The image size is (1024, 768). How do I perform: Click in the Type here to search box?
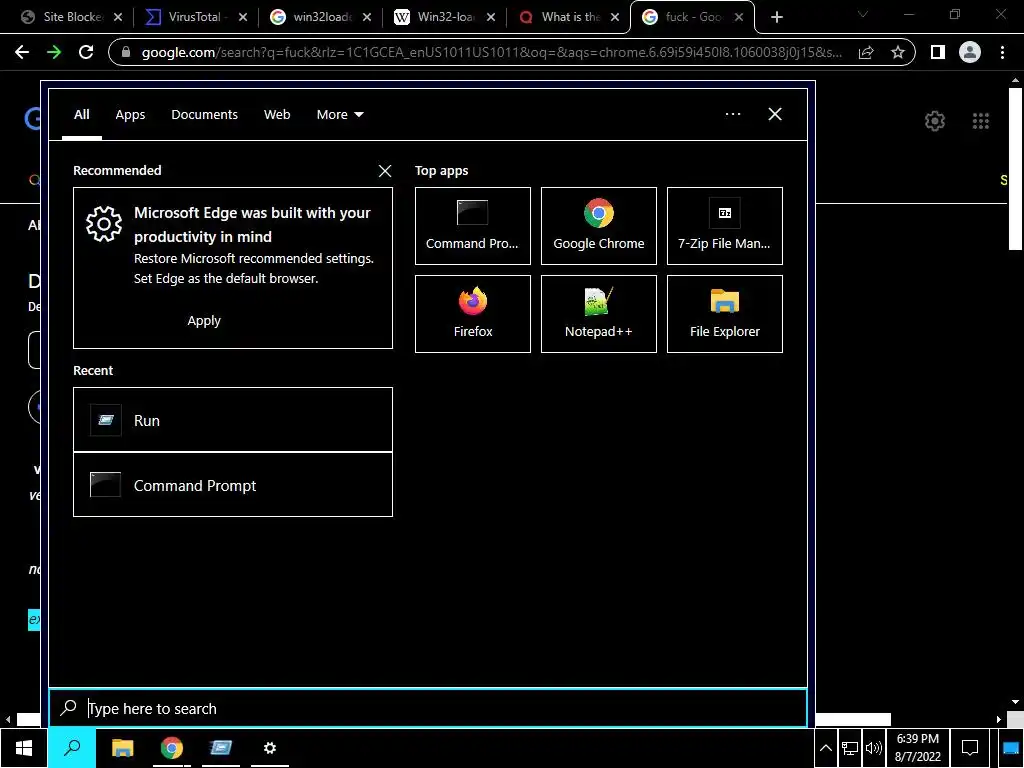[x=428, y=708]
